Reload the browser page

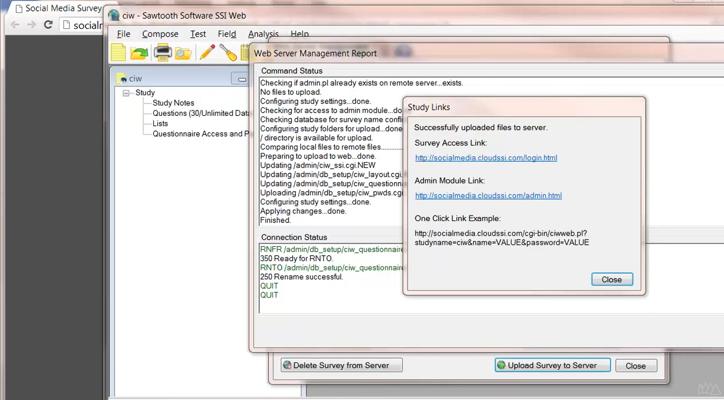tap(48, 24)
